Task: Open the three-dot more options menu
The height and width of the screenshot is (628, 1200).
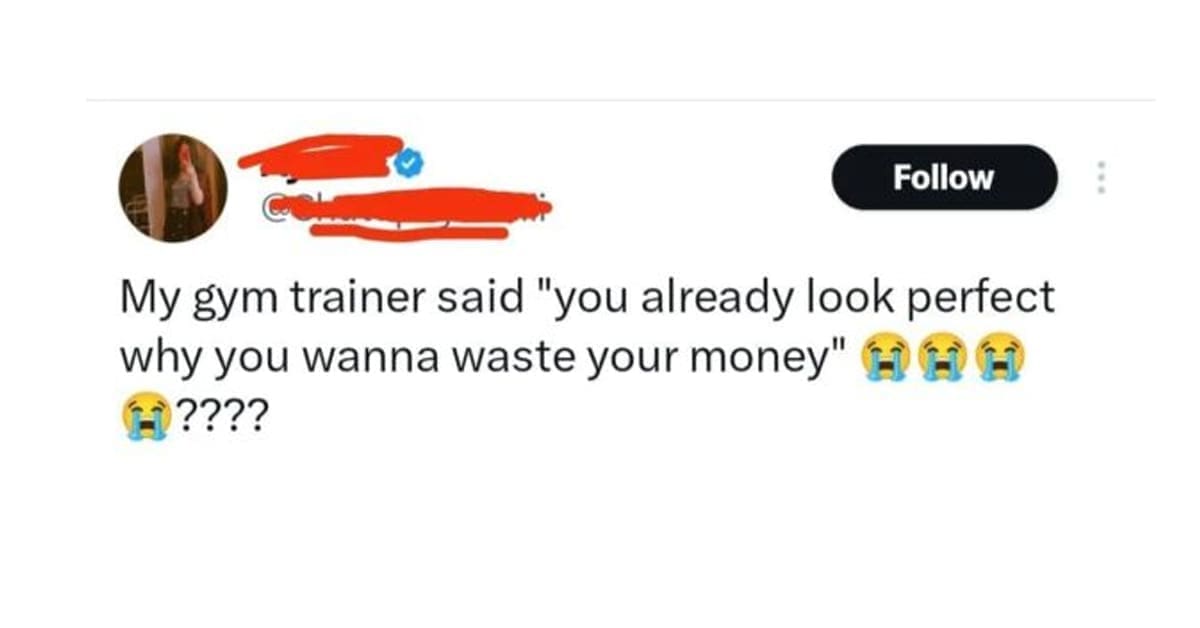Action: (x=1101, y=177)
